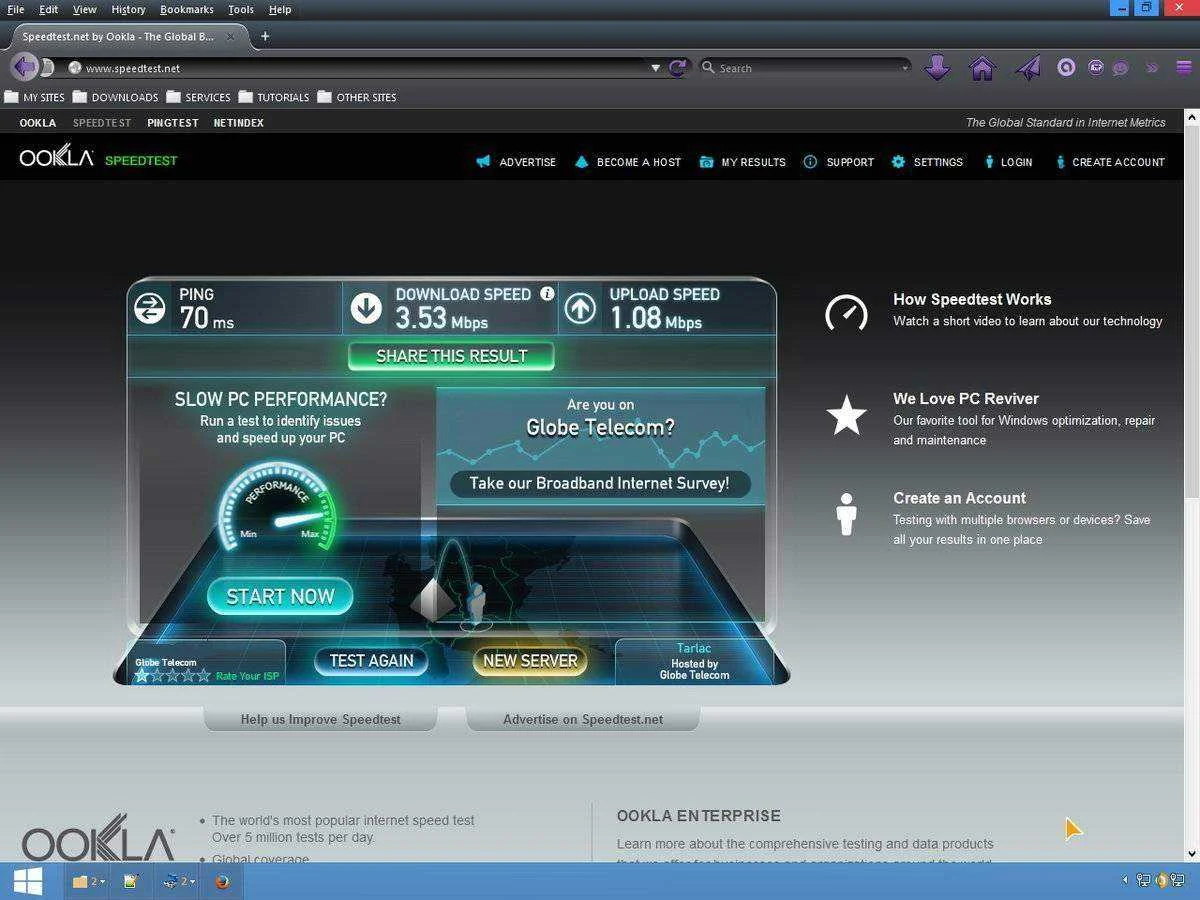Screen dimensions: 1200x900
Task: Click the NEW SERVER button
Action: coord(530,661)
